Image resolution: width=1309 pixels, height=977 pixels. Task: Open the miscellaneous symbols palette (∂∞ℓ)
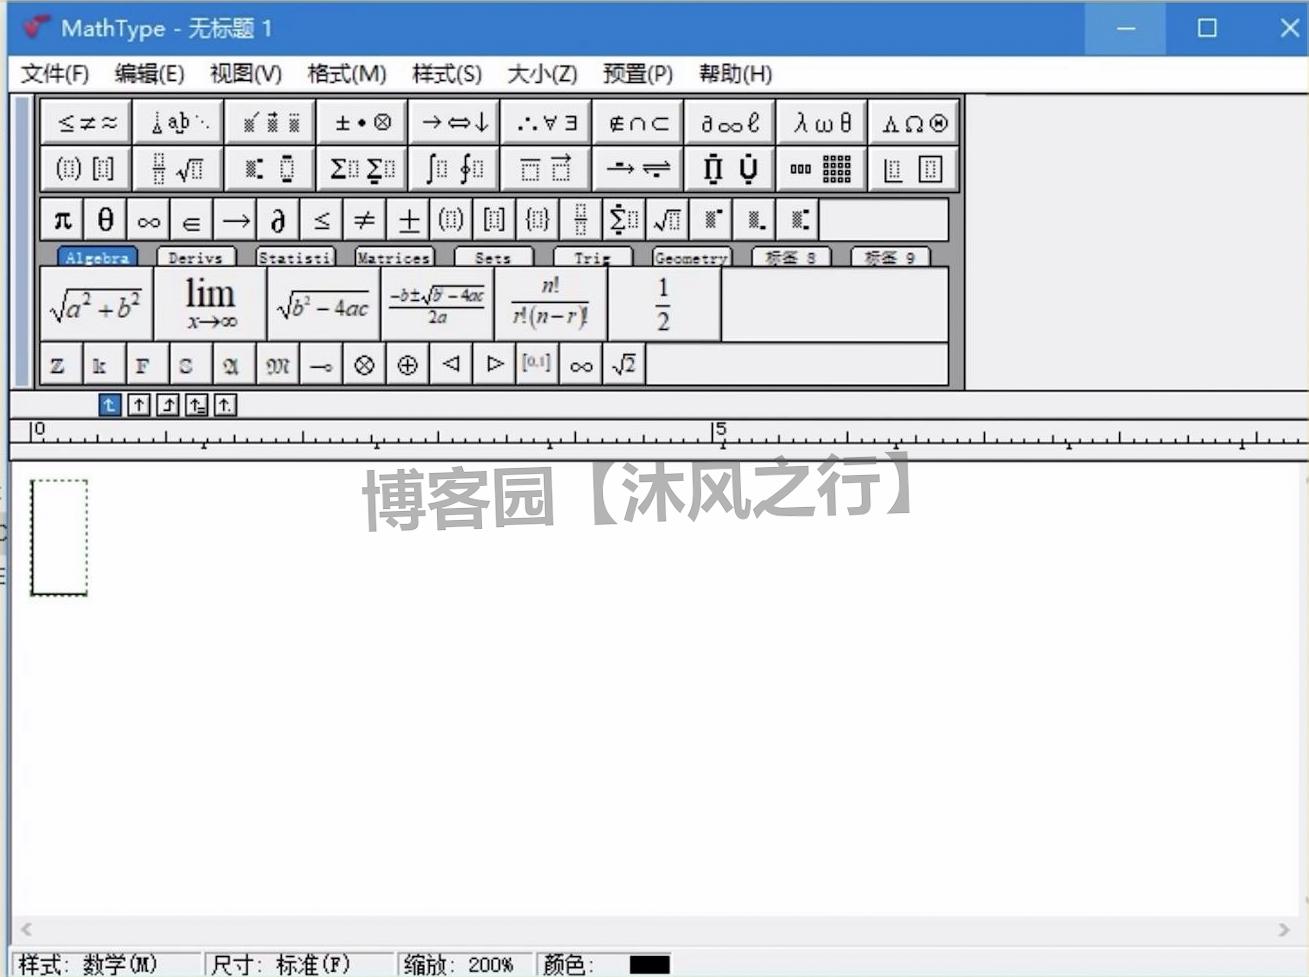tap(731, 123)
